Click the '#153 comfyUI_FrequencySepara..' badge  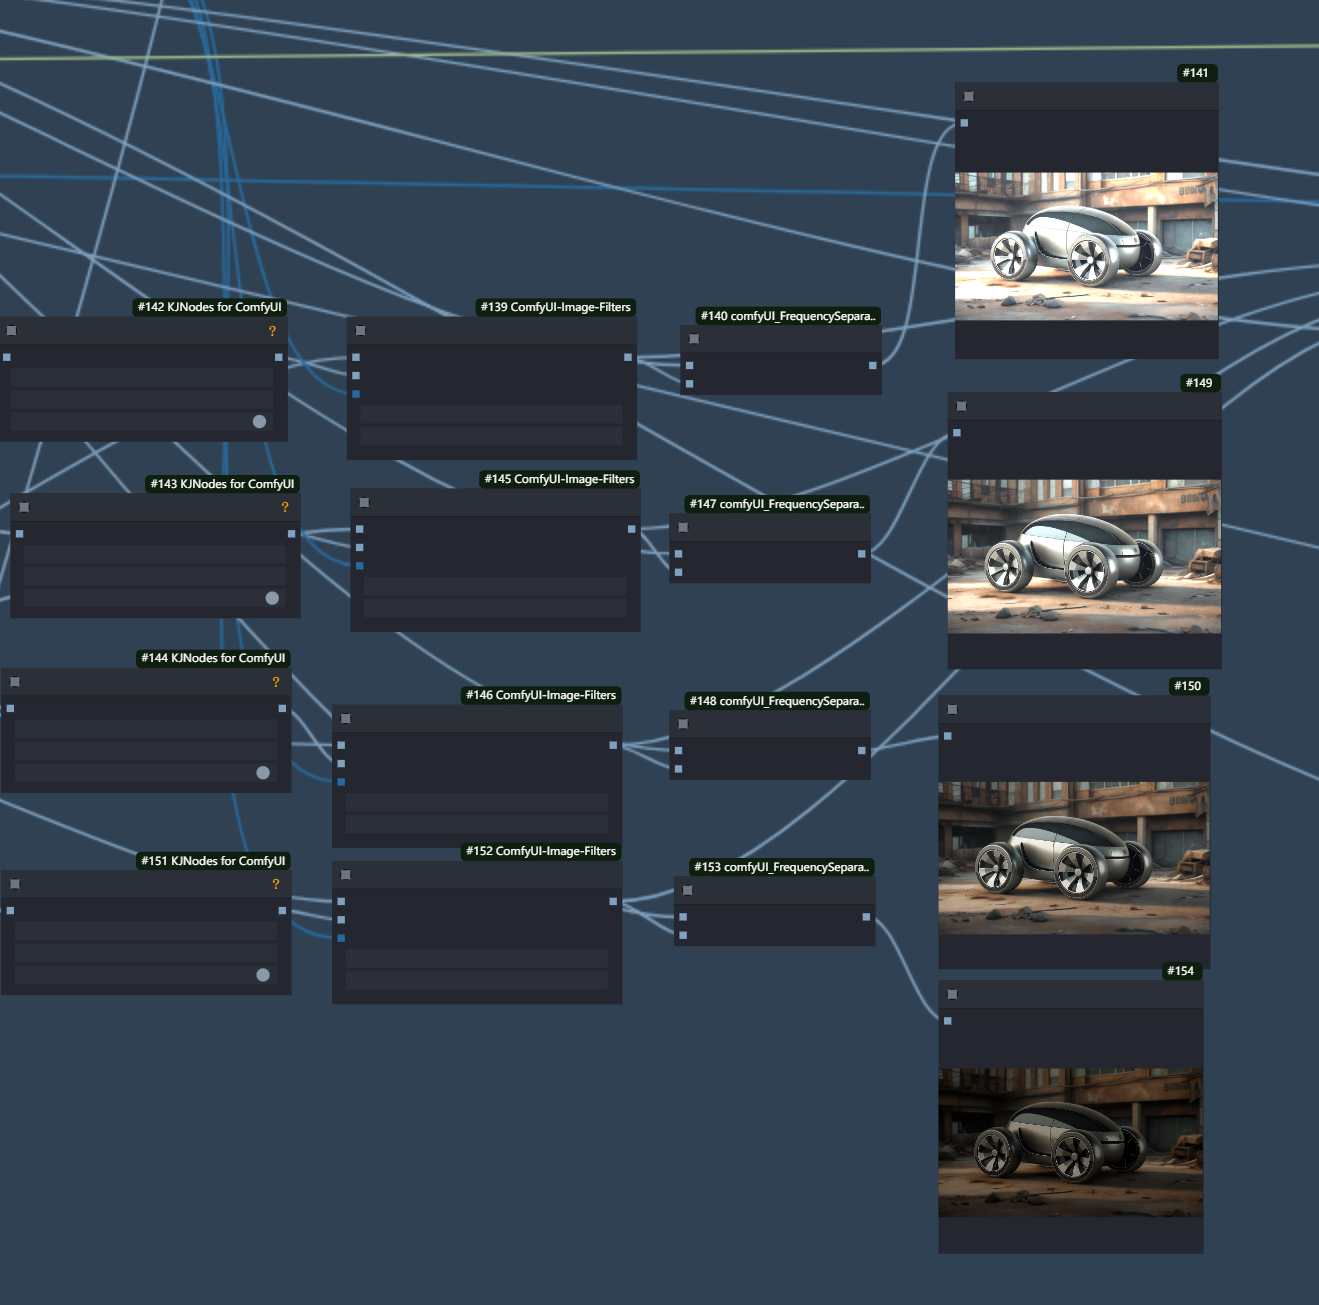782,867
